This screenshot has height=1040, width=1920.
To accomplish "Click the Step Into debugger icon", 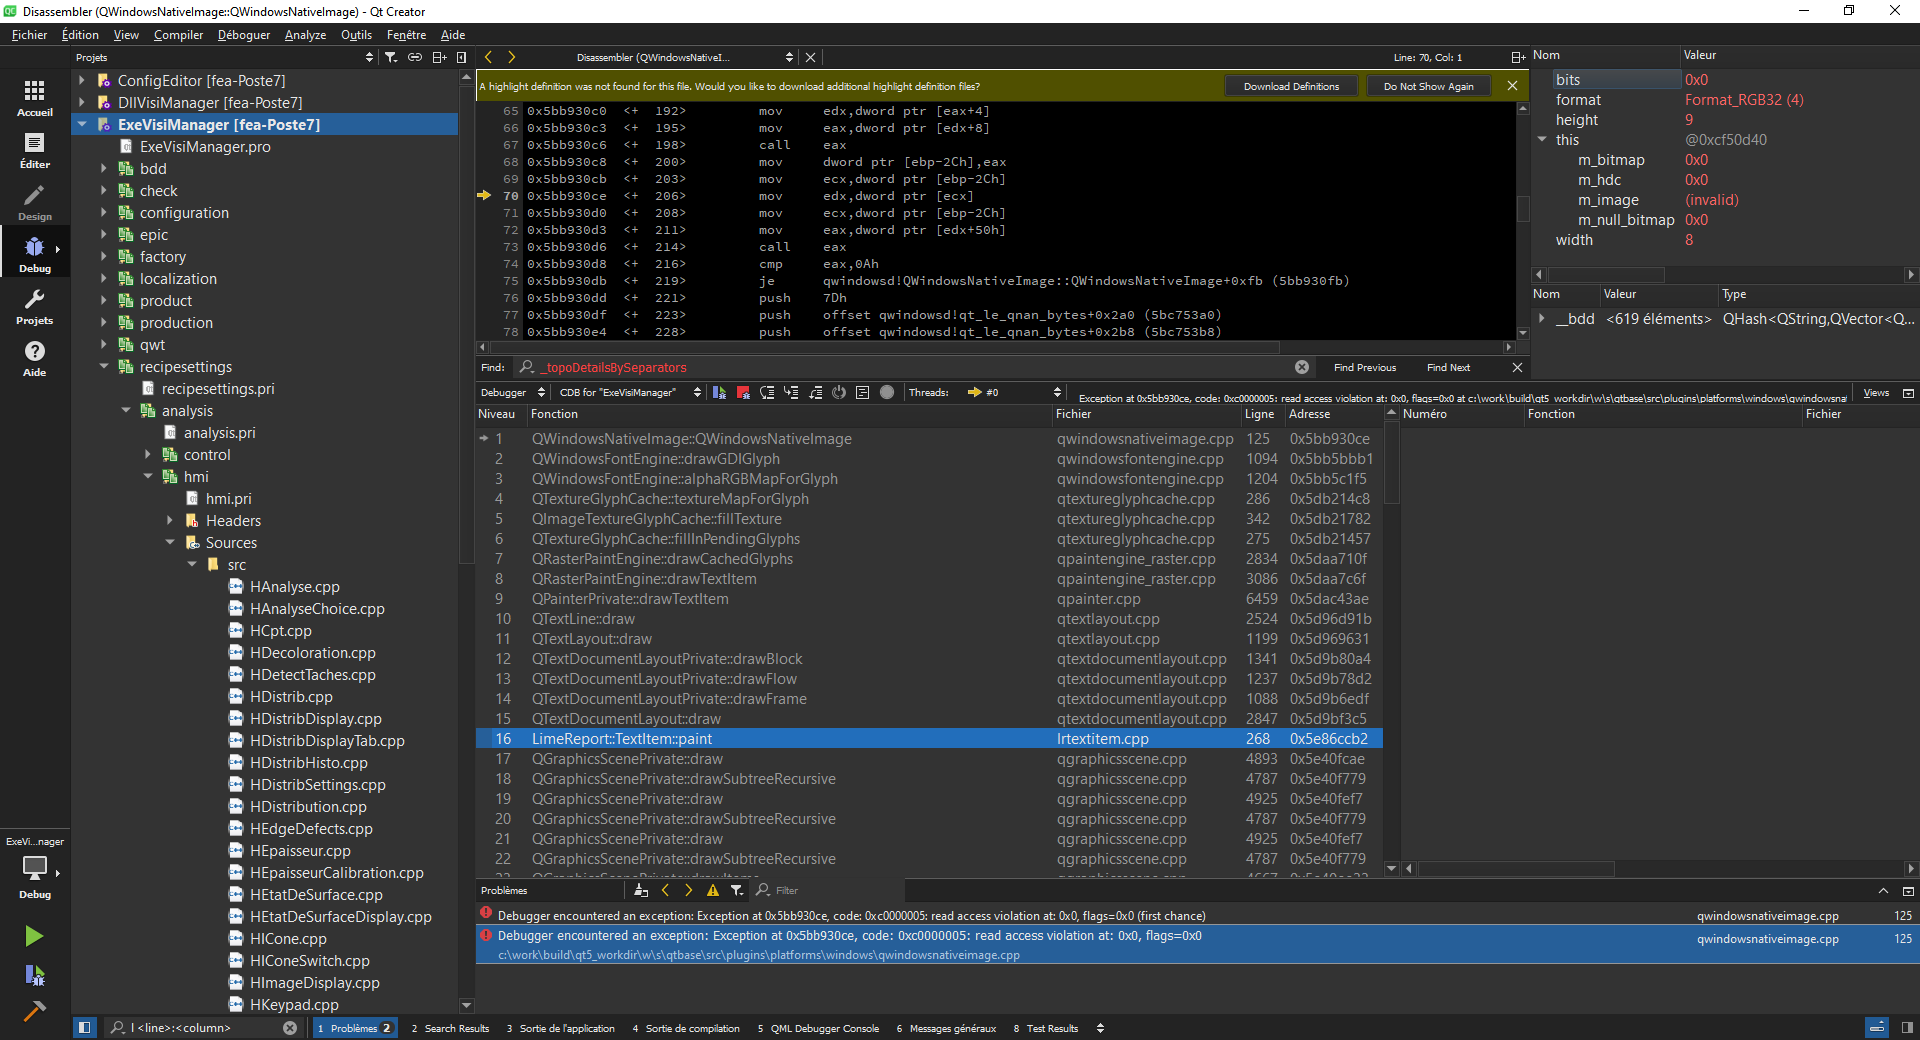I will [x=791, y=393].
